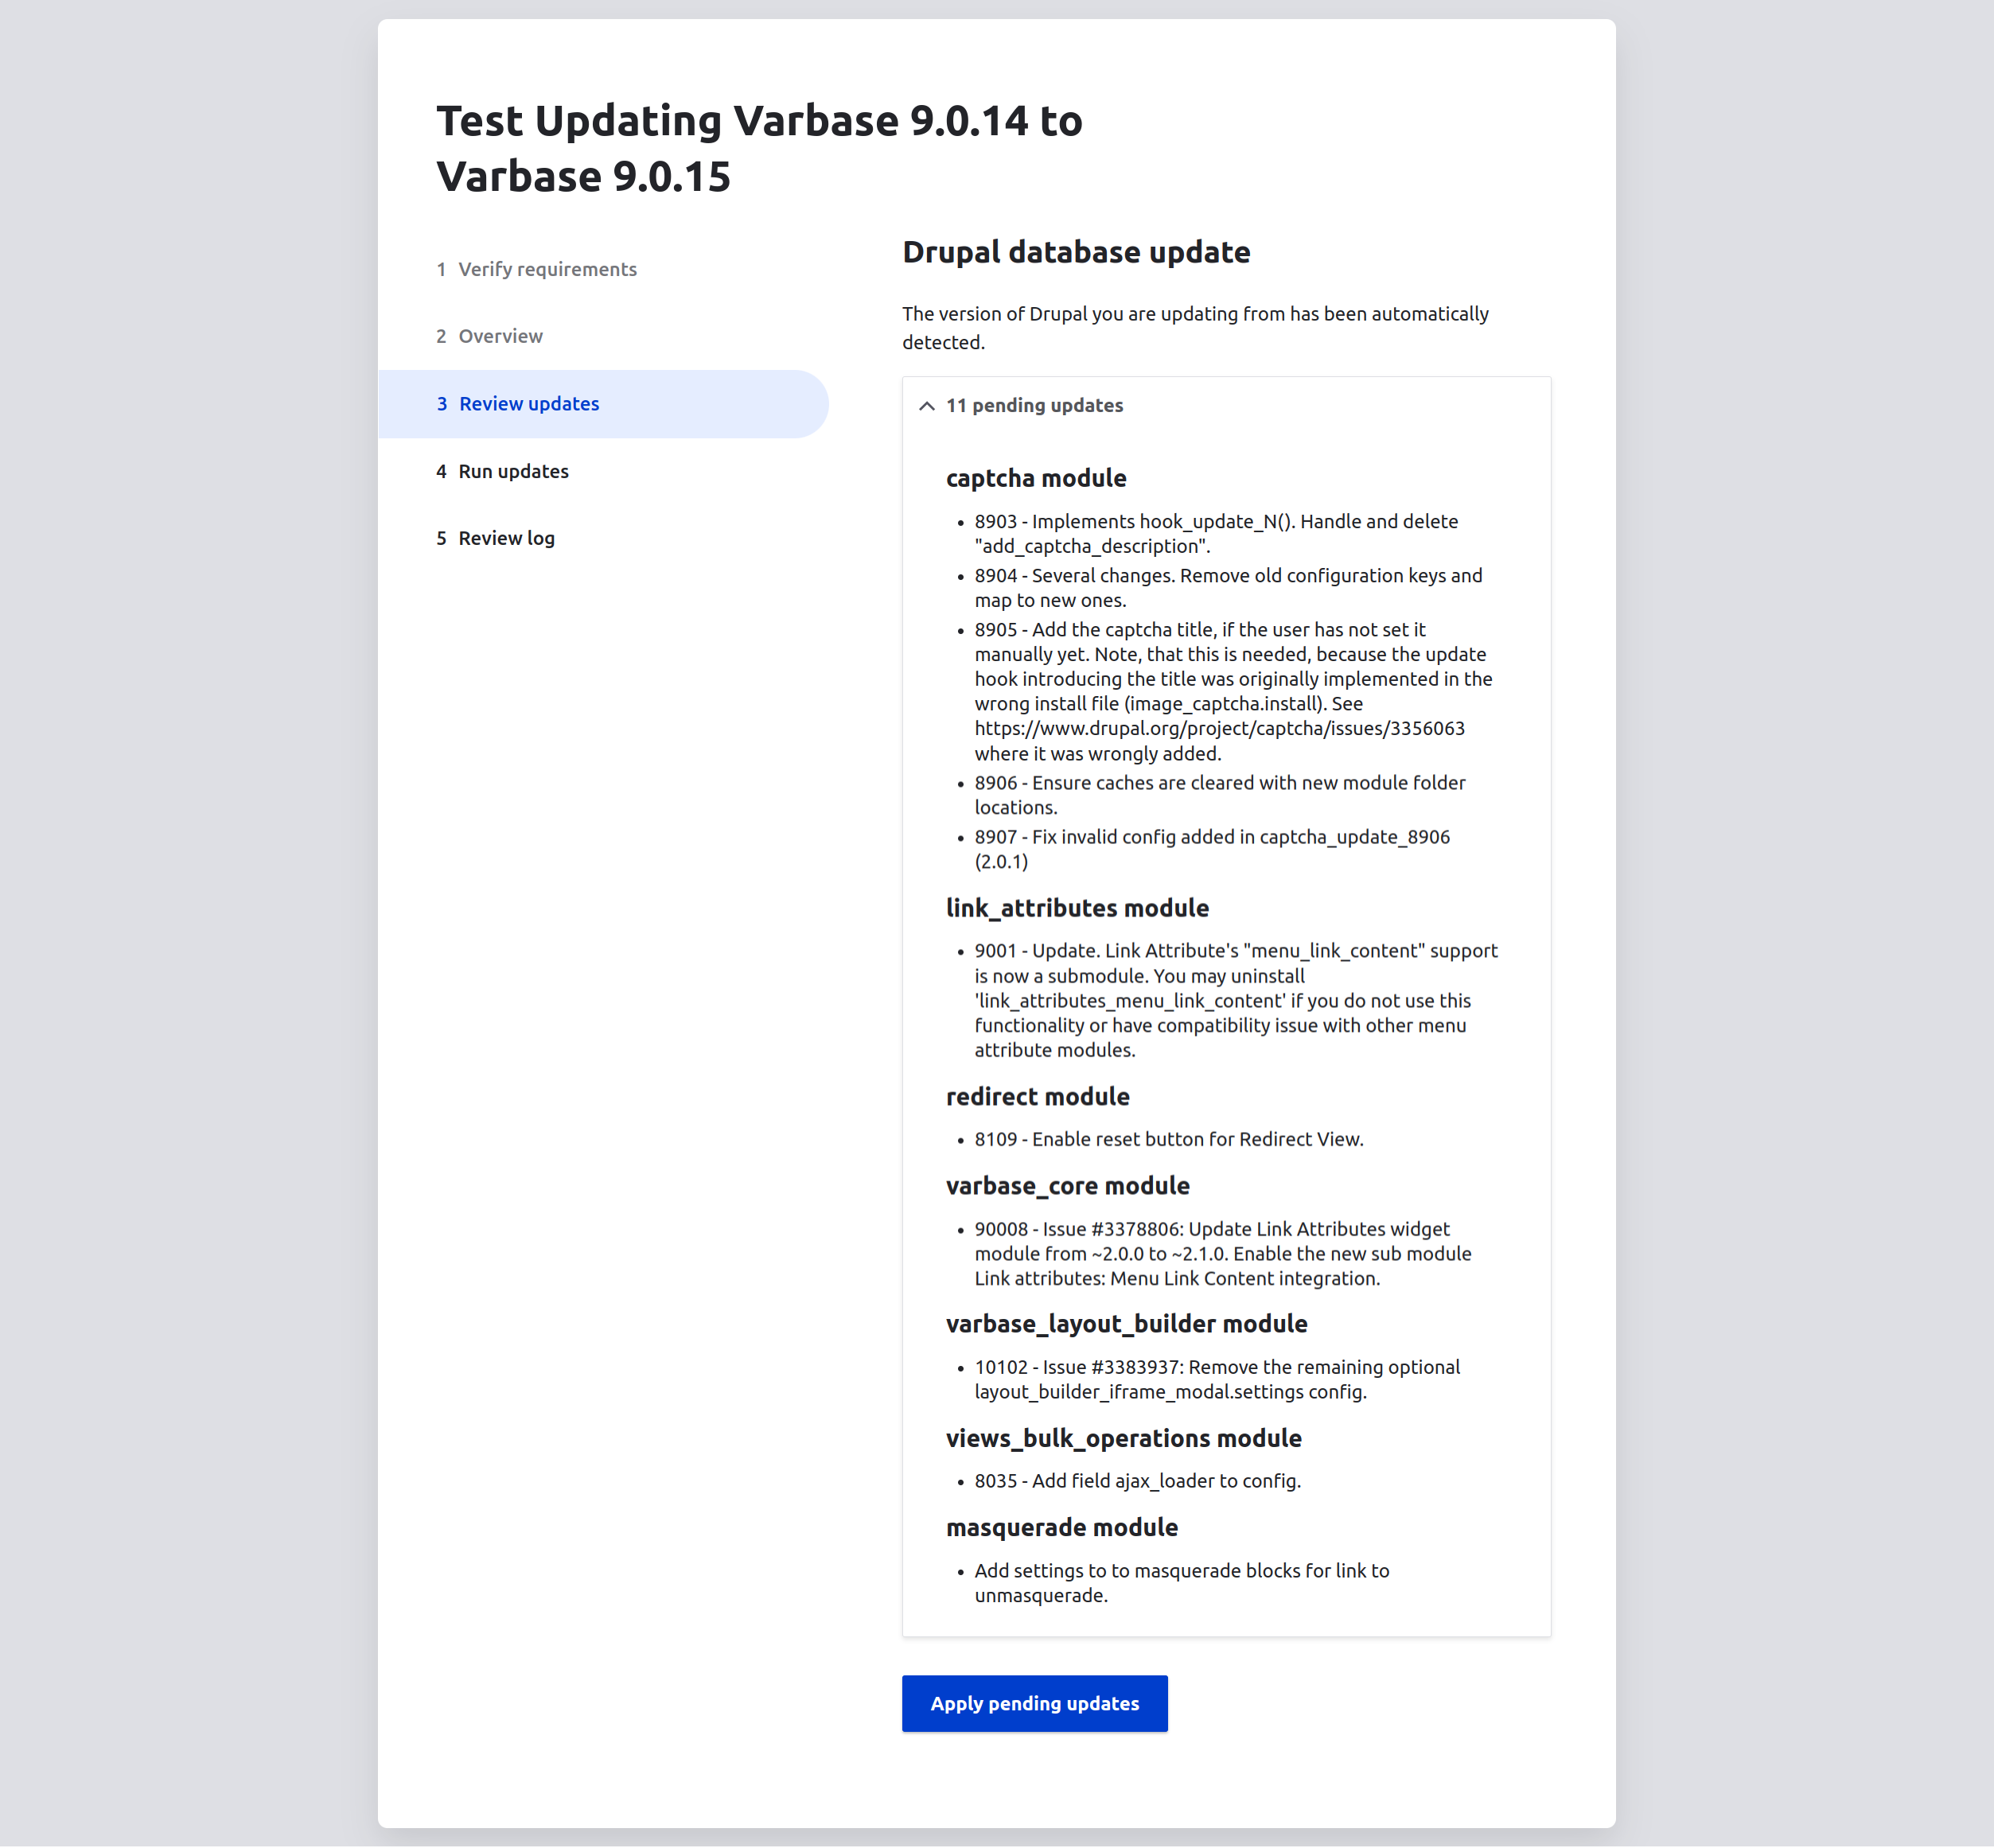The image size is (1994, 1848).
Task: Click the redirect module heading
Action: (x=1037, y=1097)
